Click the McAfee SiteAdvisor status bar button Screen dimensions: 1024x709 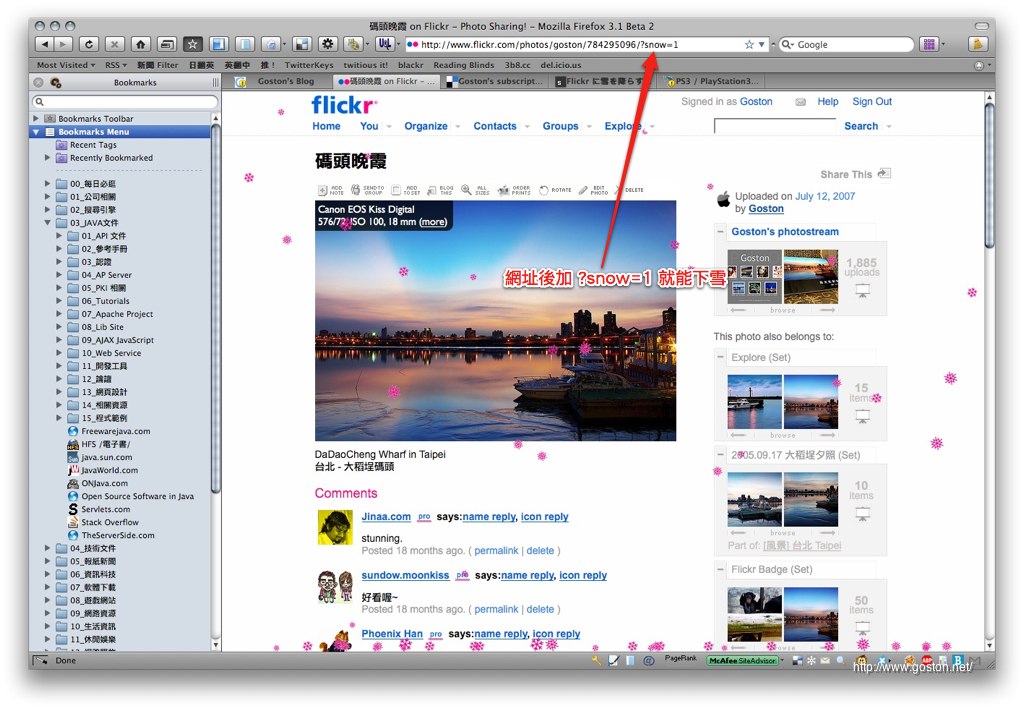pyautogui.click(x=743, y=661)
